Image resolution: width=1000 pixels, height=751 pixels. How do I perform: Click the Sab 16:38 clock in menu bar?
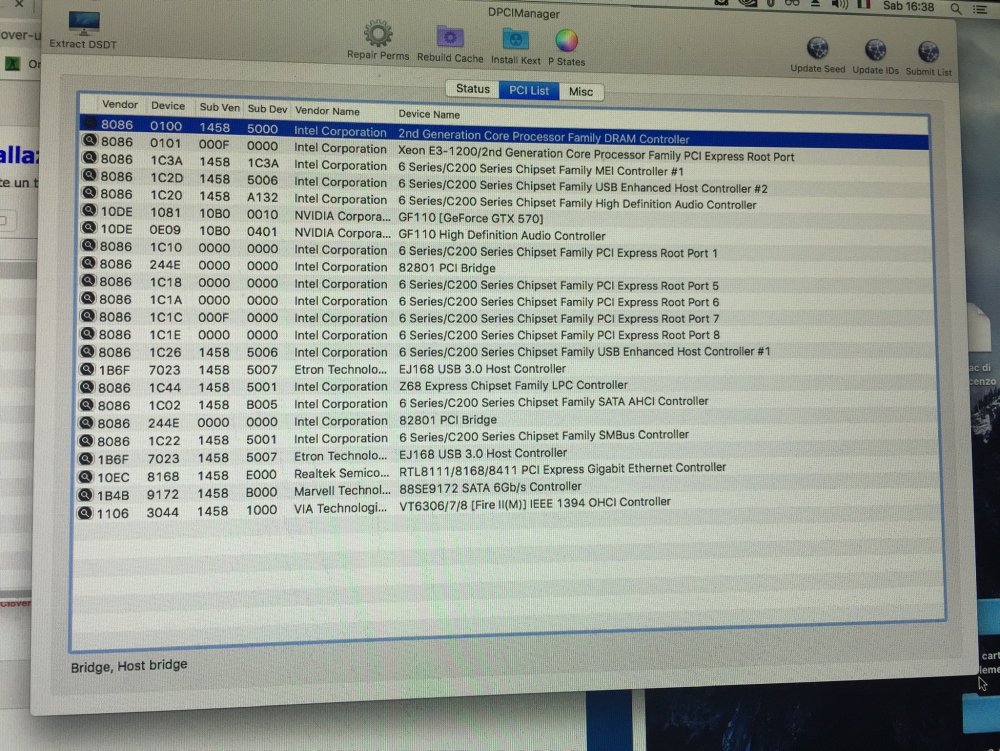click(x=908, y=6)
